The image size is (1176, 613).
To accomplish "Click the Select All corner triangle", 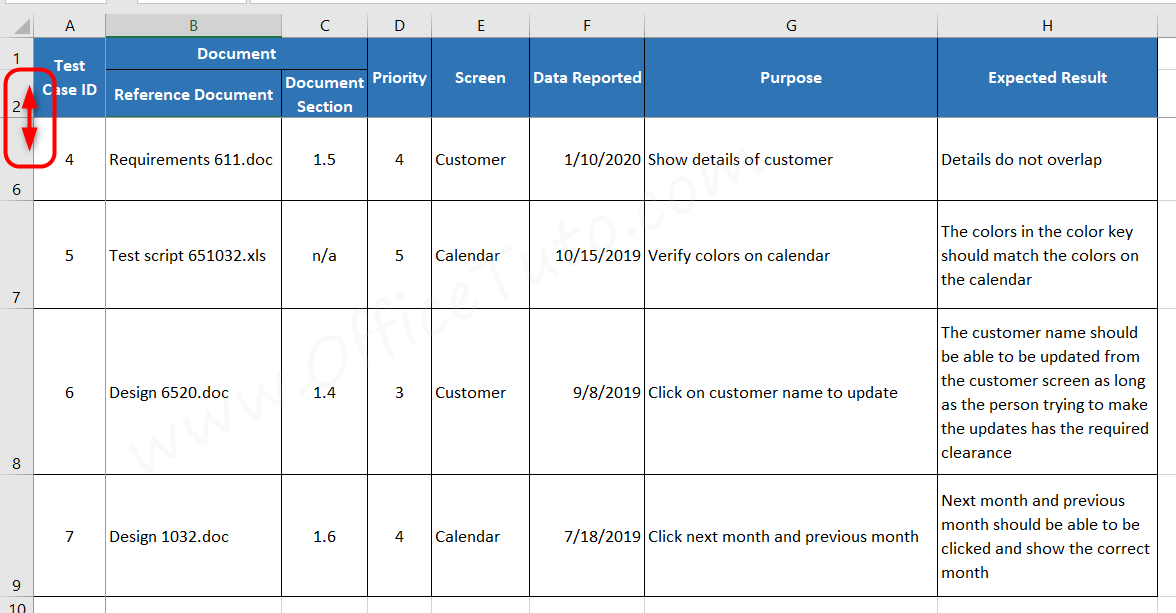I will coord(22,26).
